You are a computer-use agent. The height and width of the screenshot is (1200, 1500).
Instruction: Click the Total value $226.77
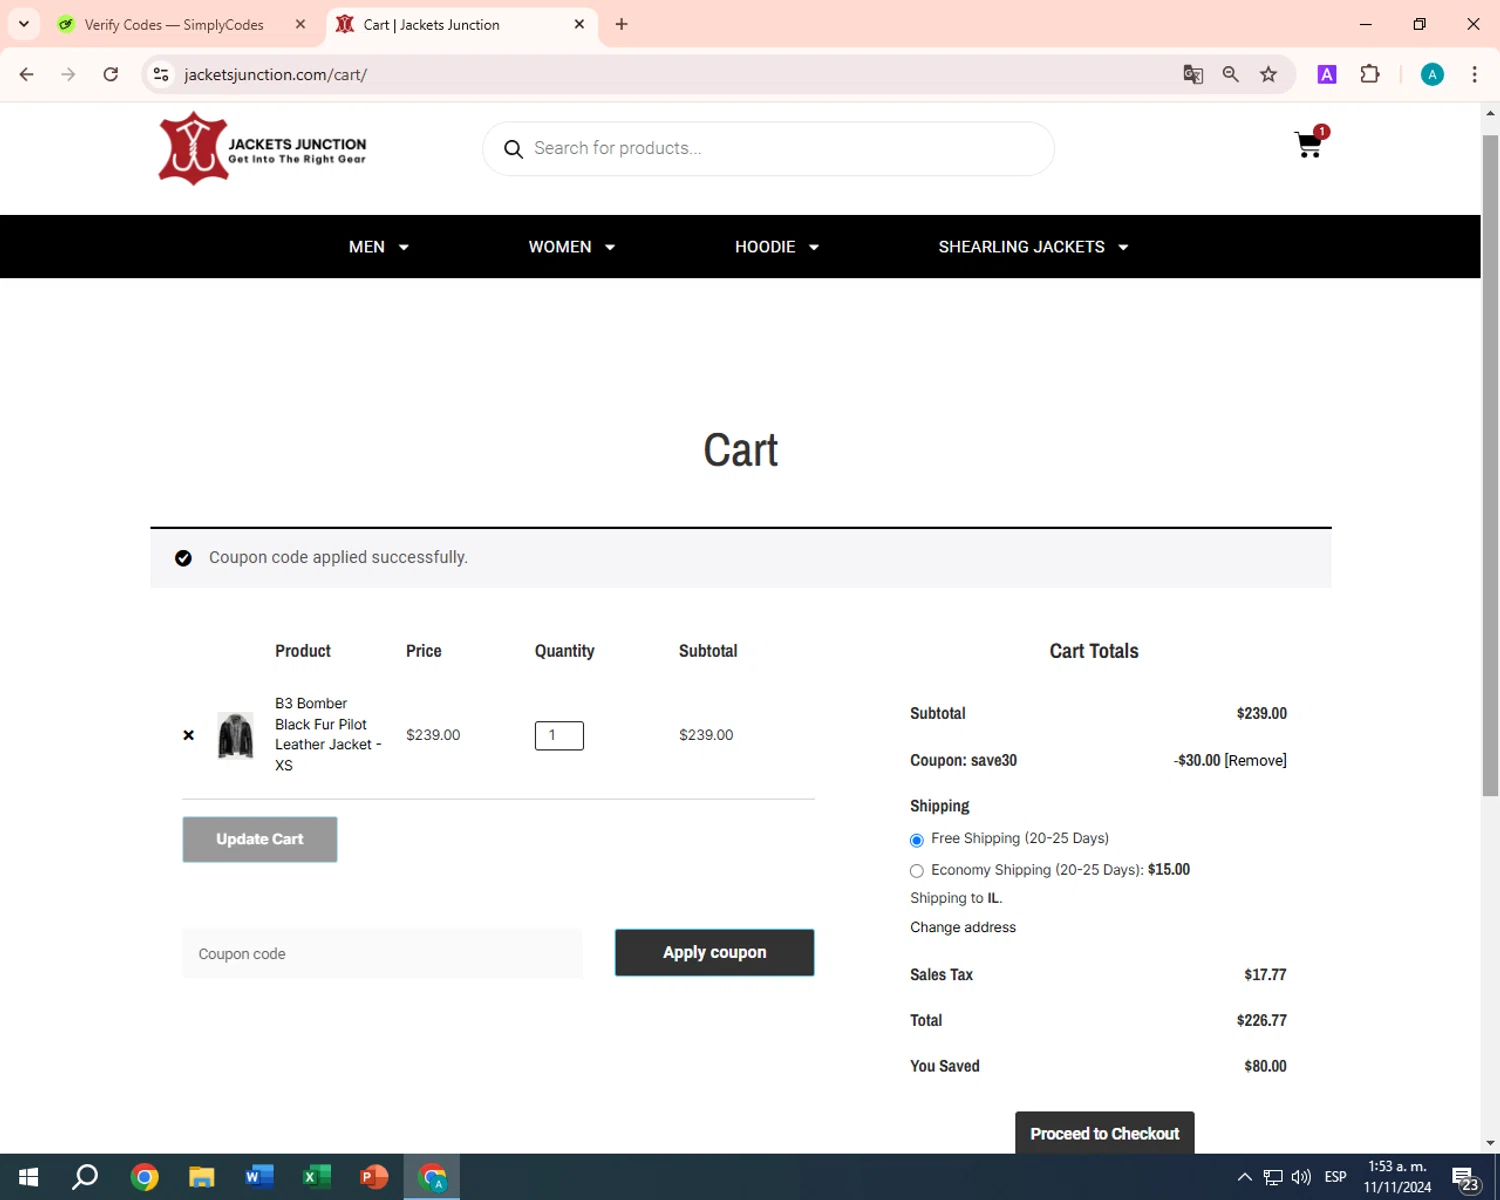[x=1261, y=1020]
